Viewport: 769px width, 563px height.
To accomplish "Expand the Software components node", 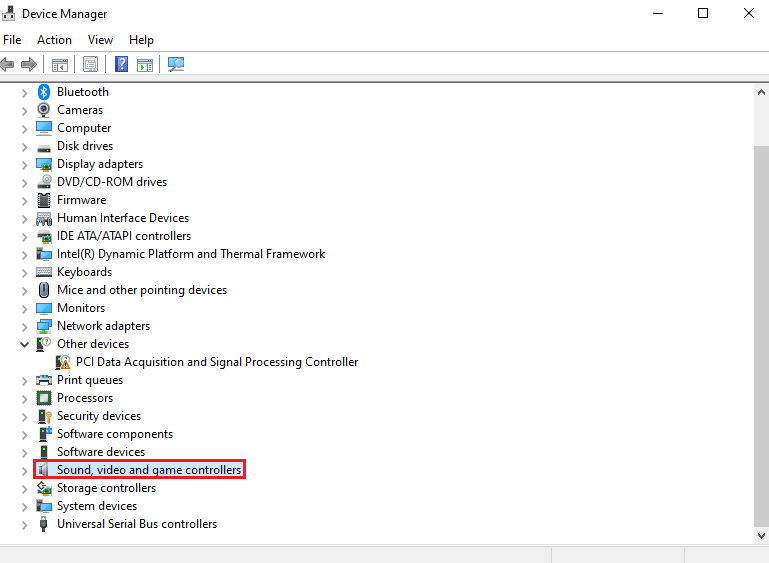I will coord(24,435).
